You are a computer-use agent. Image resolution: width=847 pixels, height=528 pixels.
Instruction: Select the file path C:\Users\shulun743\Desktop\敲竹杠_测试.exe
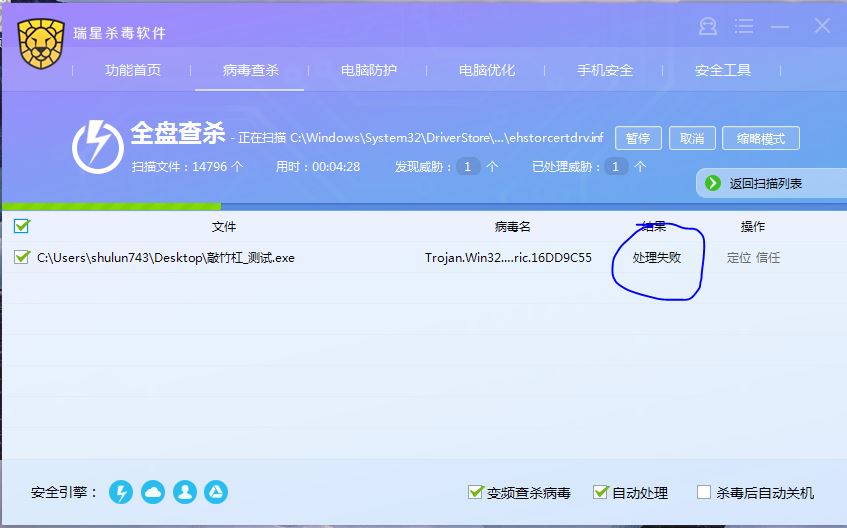[x=166, y=257]
